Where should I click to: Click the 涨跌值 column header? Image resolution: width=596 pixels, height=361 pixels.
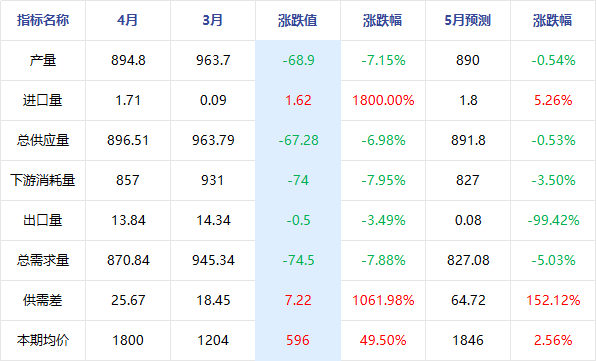point(298,20)
